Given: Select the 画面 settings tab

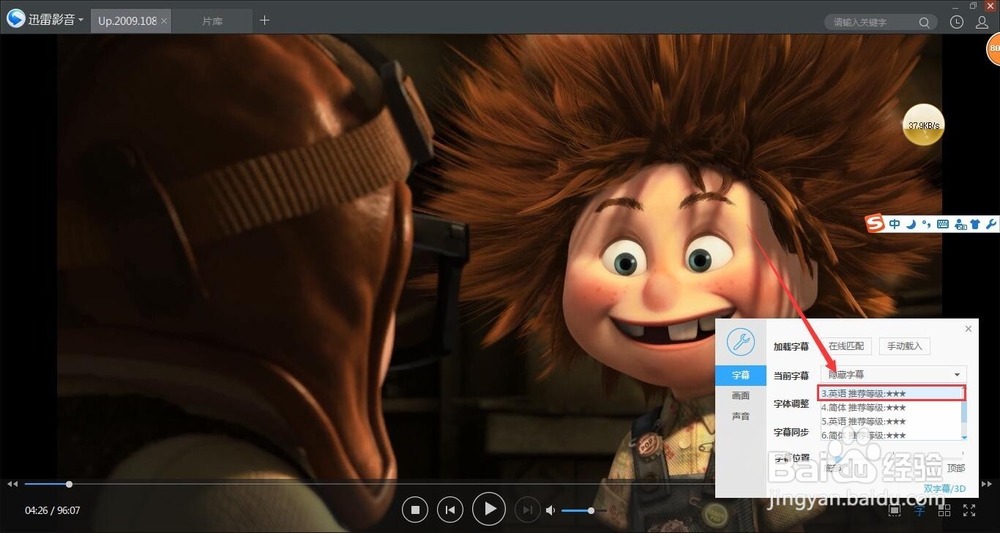Looking at the screenshot, I should (740, 396).
